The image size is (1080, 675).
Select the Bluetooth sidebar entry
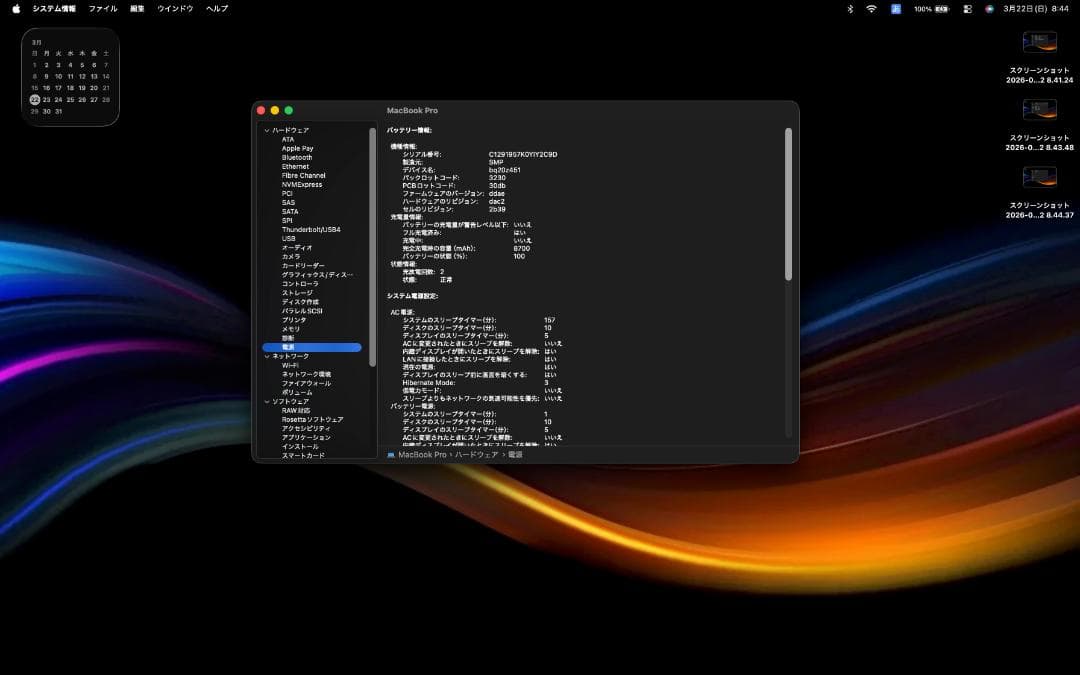(297, 157)
